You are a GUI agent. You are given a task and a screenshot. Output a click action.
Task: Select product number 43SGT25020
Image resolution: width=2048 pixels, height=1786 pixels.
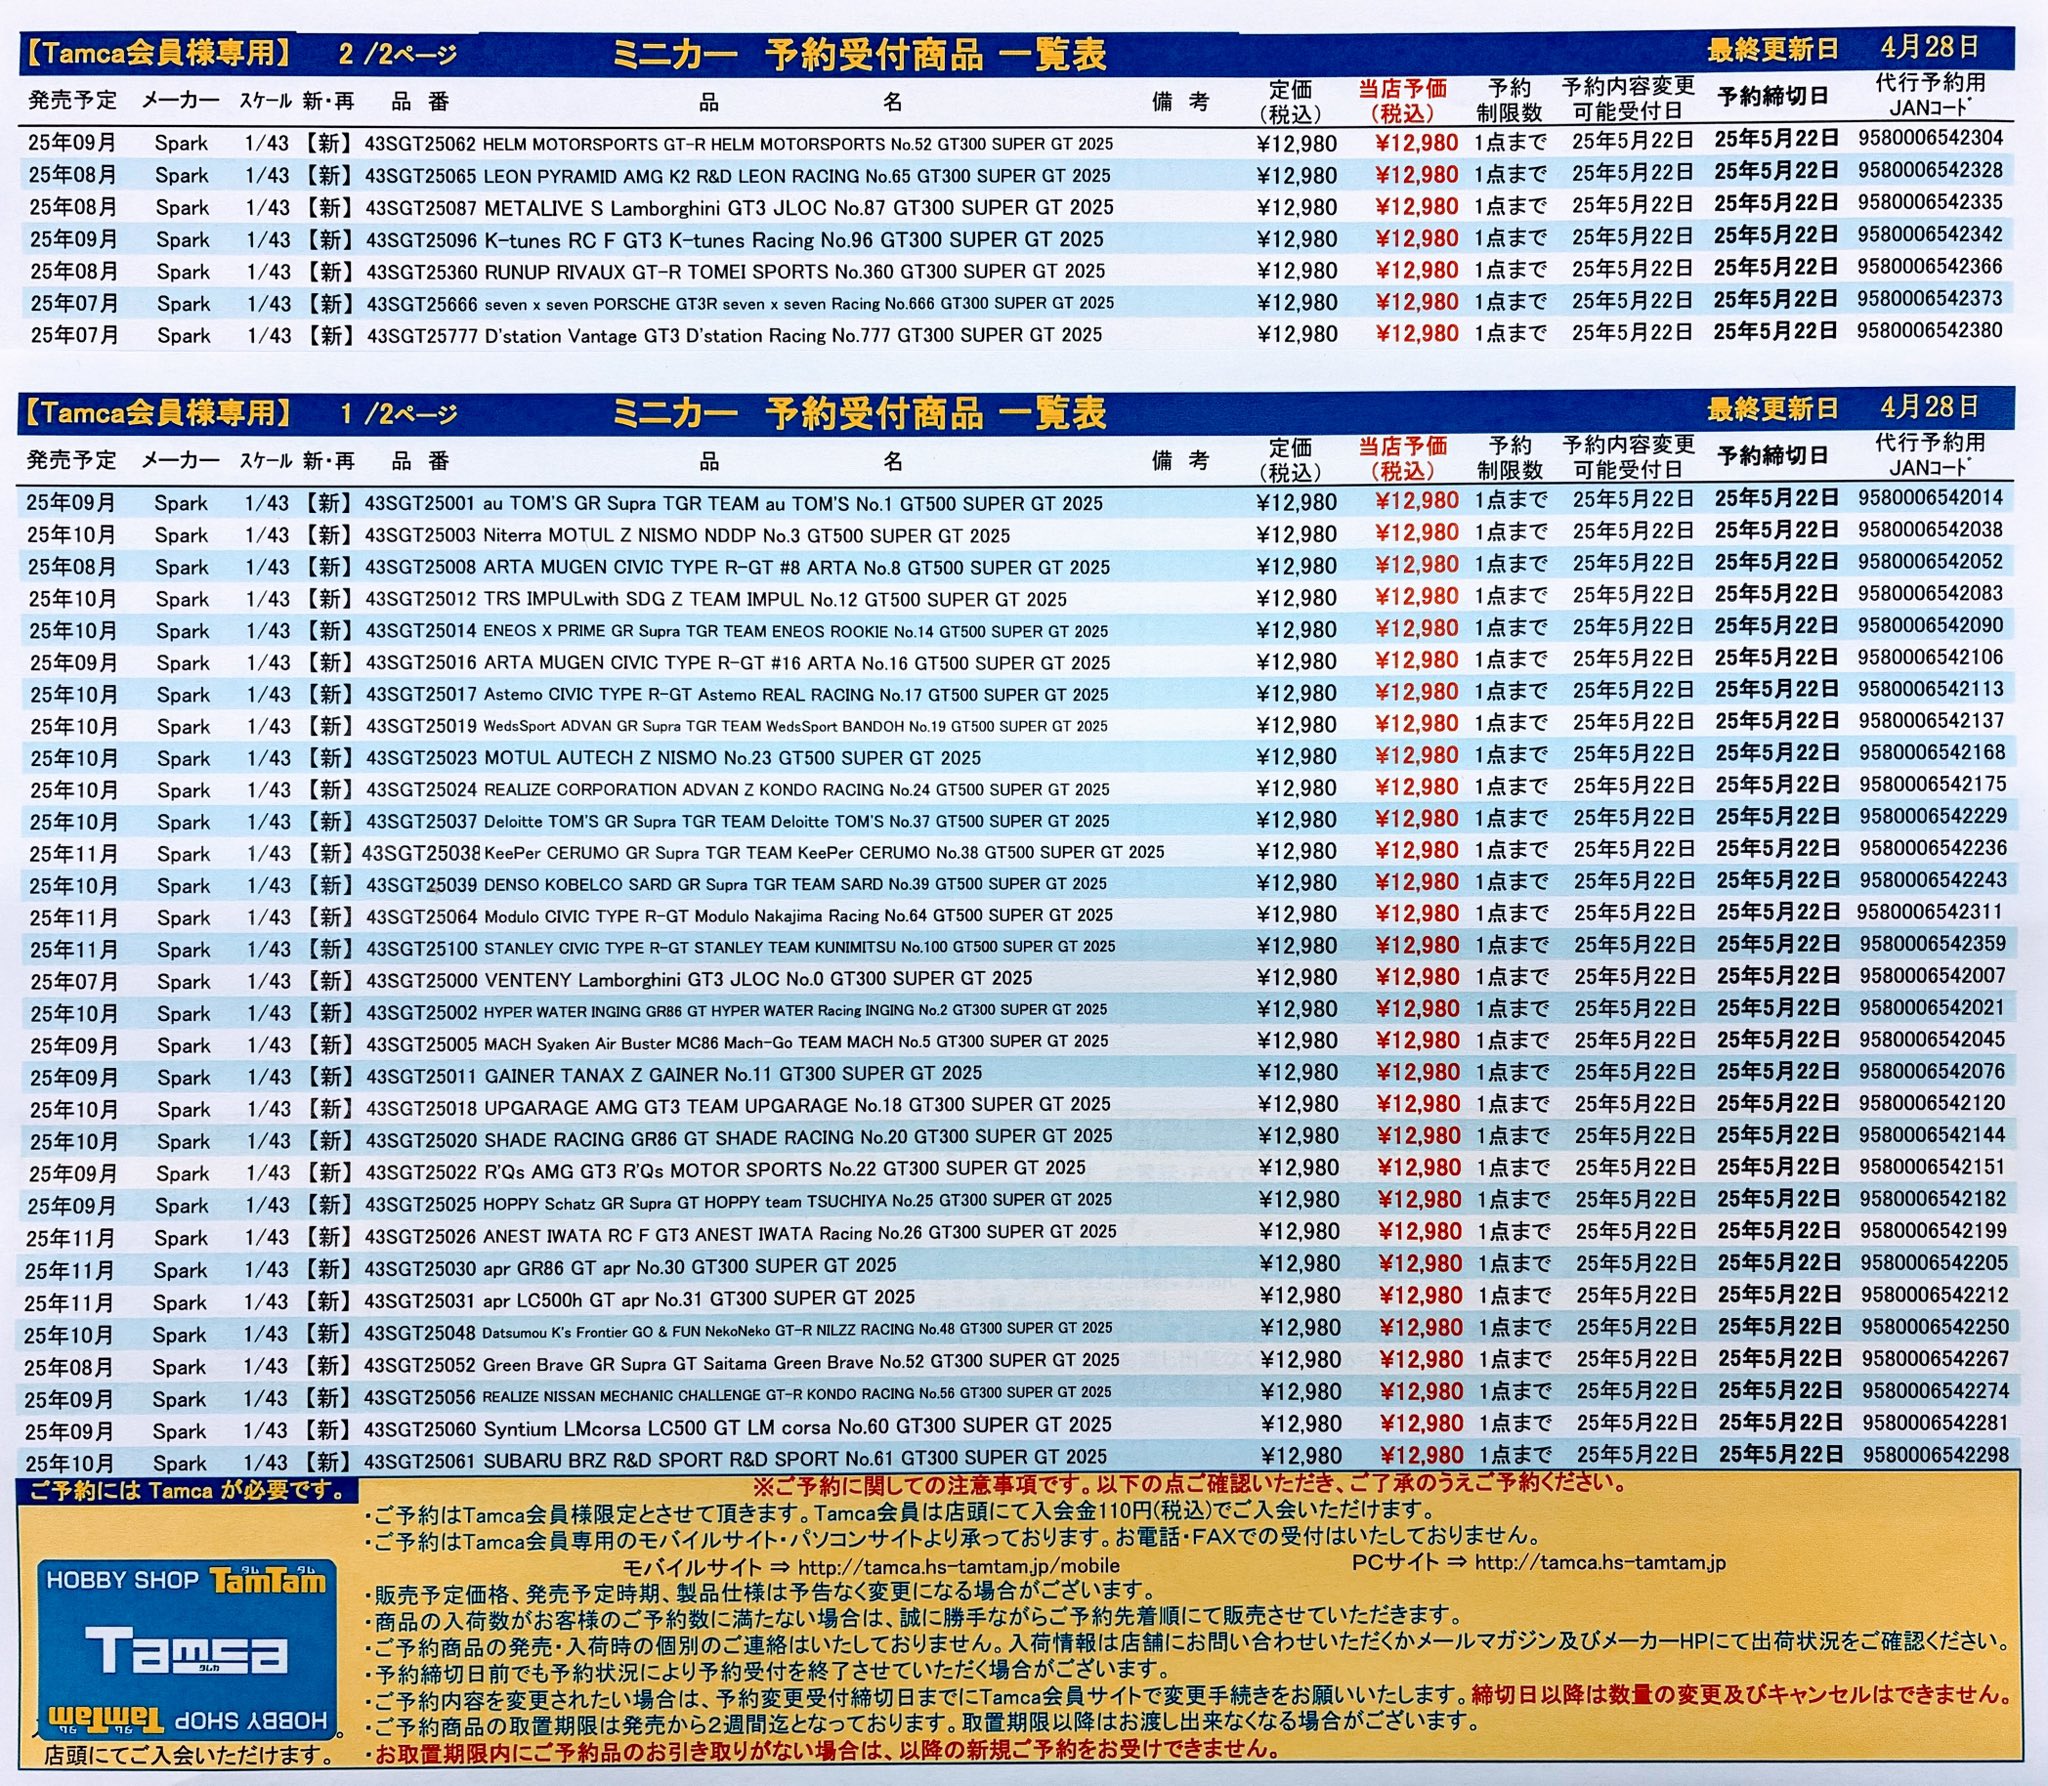(421, 1141)
